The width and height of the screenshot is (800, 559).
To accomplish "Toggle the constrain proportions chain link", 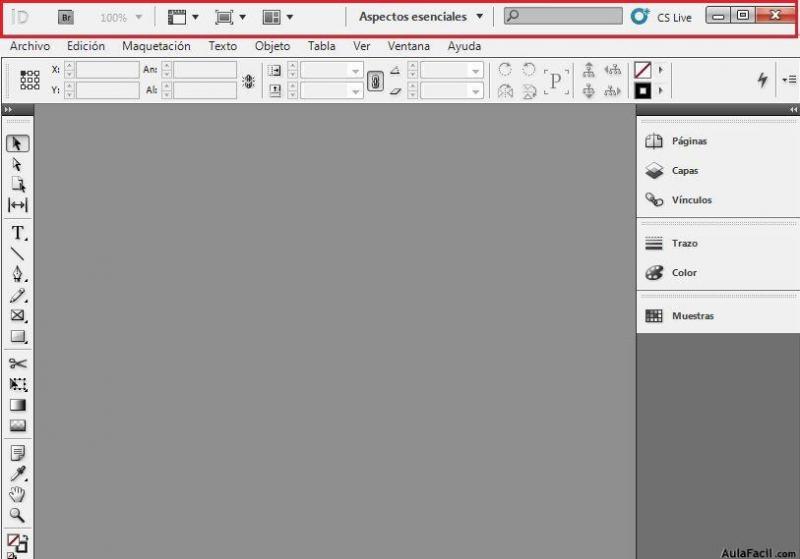I will [375, 81].
